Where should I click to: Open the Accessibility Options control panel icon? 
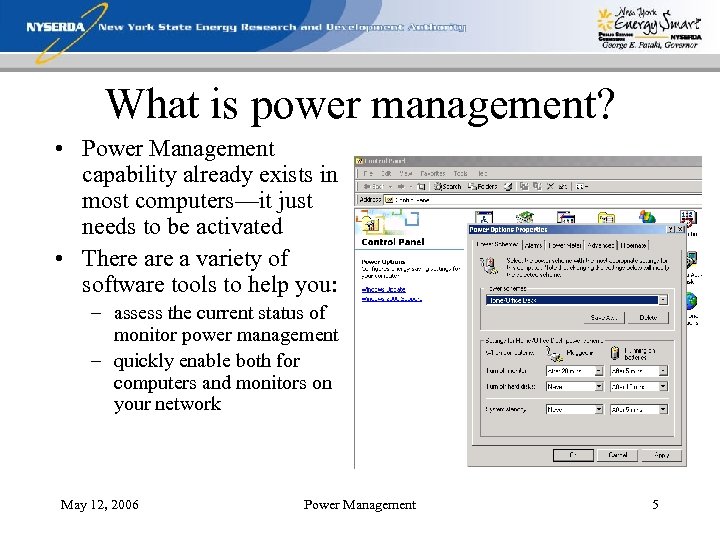click(x=484, y=217)
